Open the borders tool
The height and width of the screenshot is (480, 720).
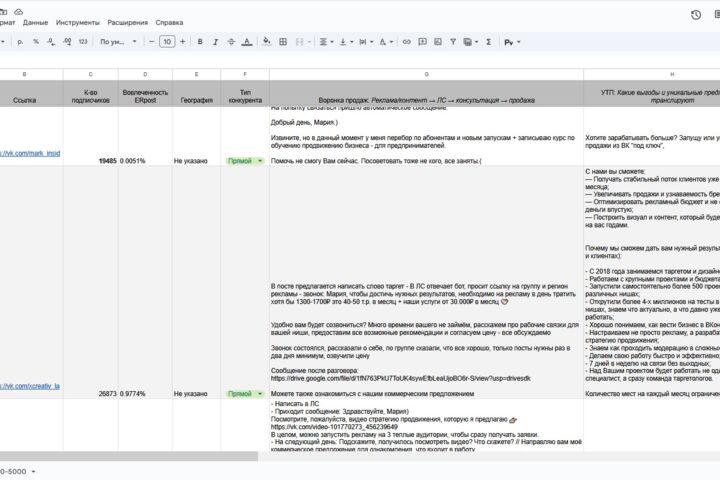coord(283,42)
